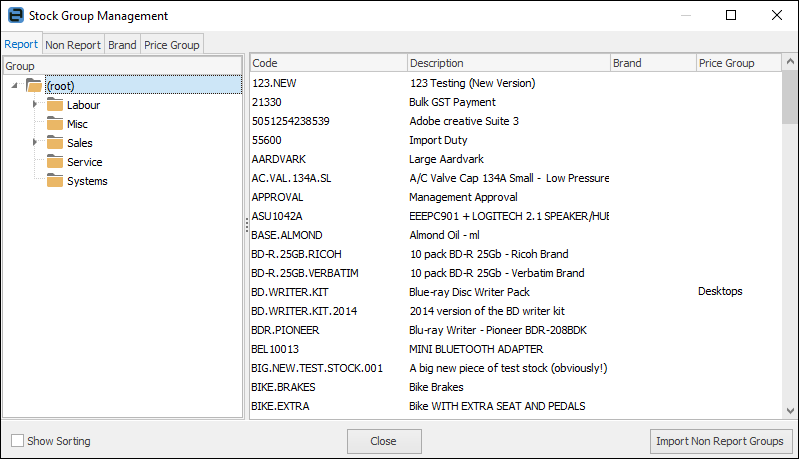Select the 21330 stock code
Viewport: 799px width, 459px height.
267,102
